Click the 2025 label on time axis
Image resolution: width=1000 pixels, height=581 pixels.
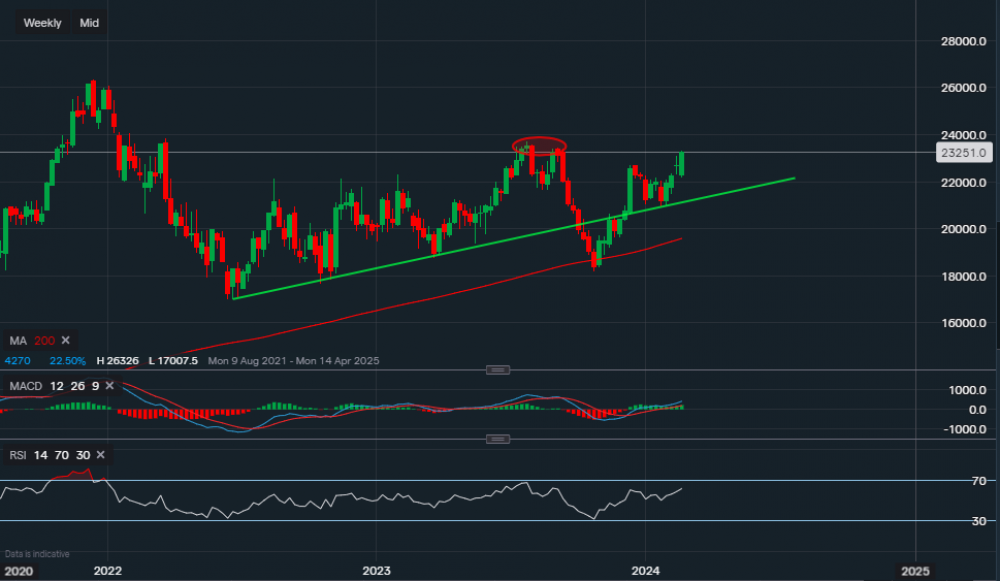click(915, 571)
